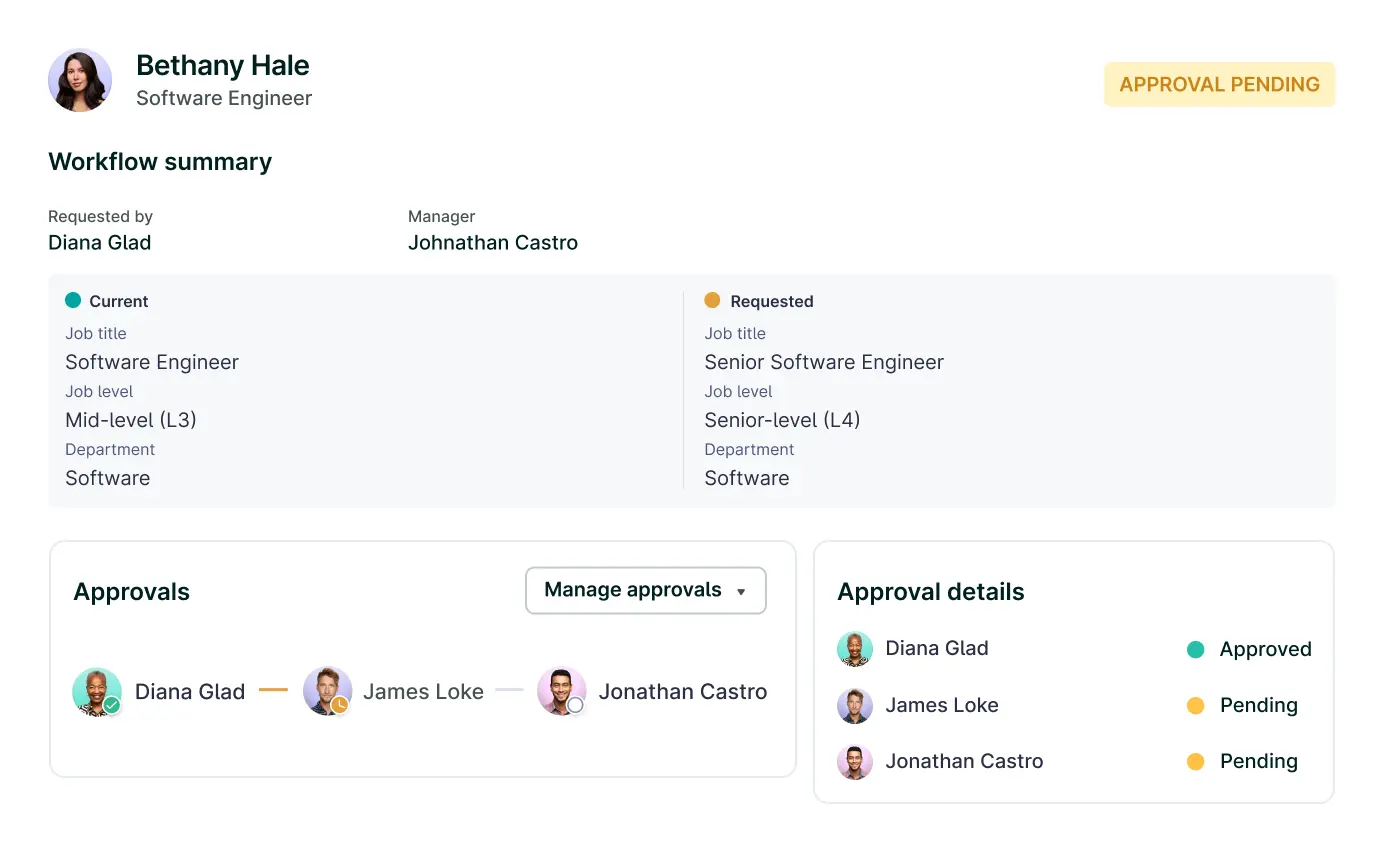Click Jonathan Castro's avatar in Approval details
Viewport: 1384px width, 856px height.
click(x=855, y=762)
